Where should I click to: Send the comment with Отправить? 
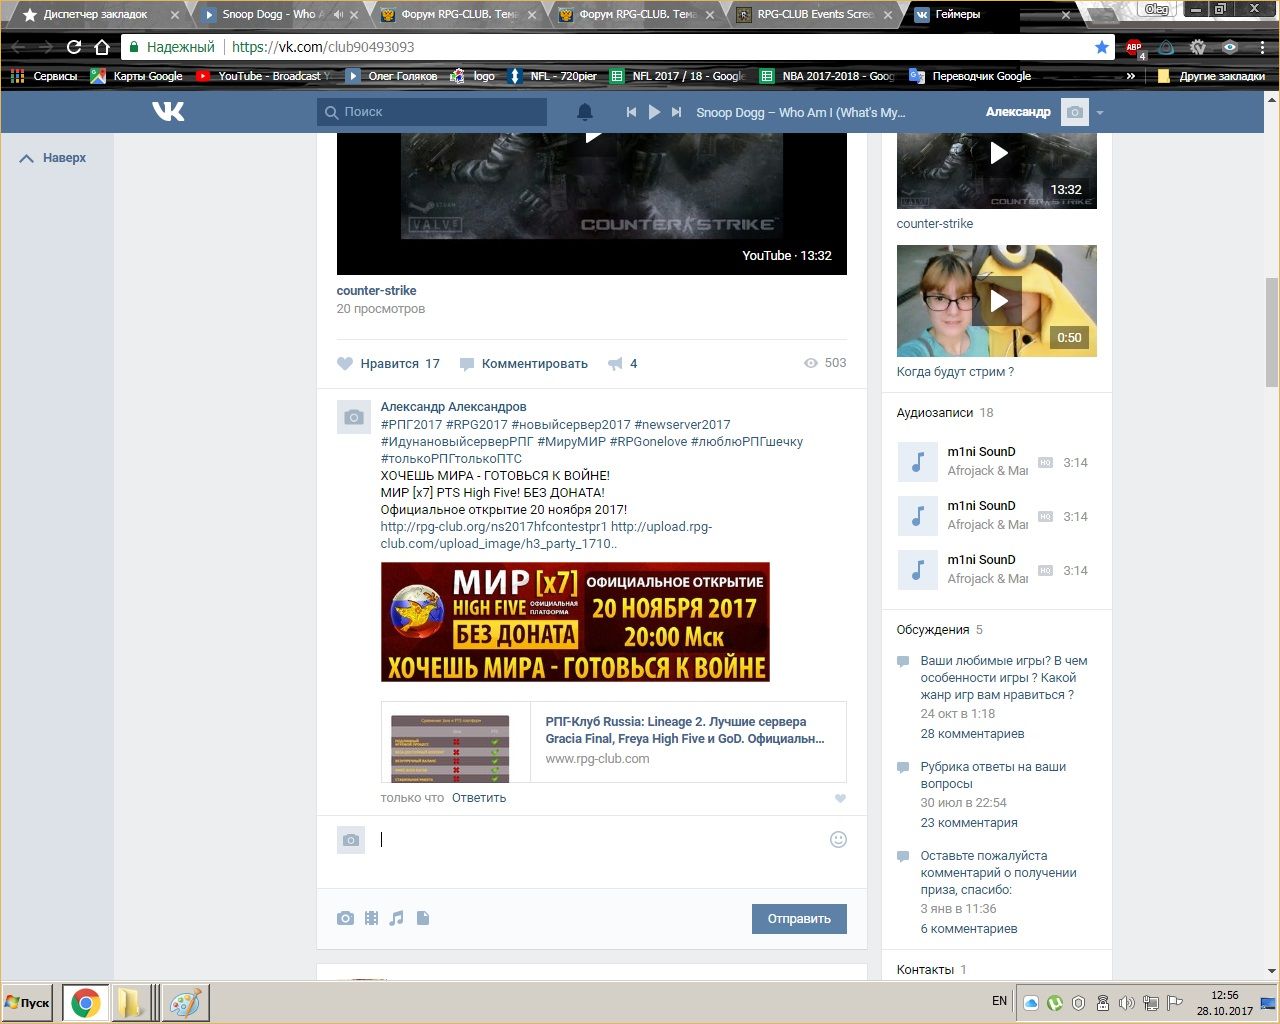coord(799,919)
